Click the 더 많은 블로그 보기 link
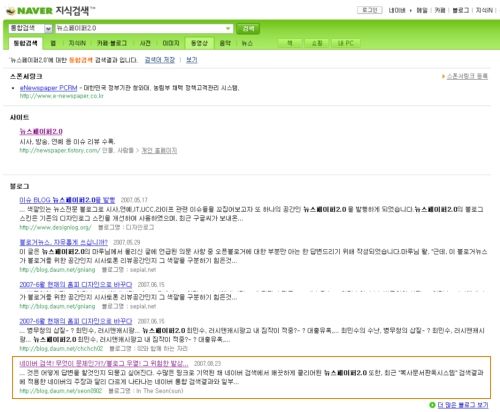Image resolution: width=500 pixels, height=412 pixels. click(x=463, y=405)
